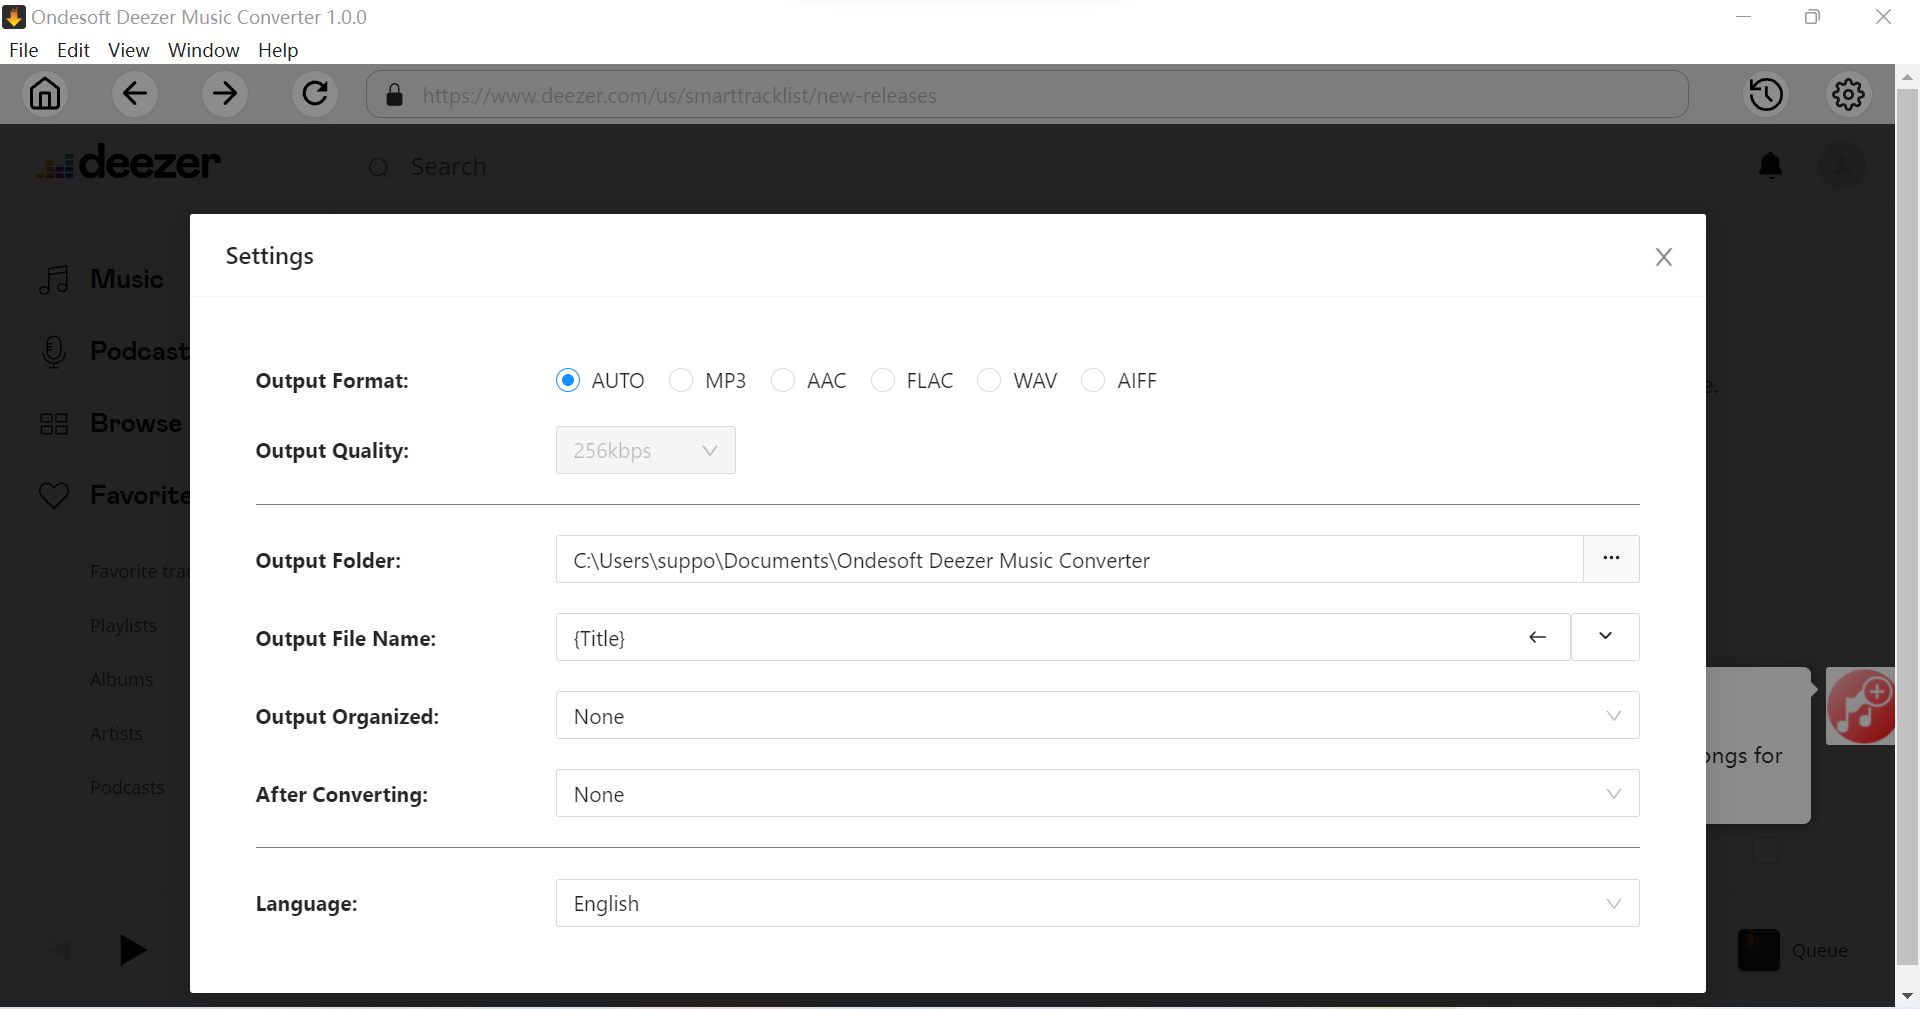Click the URL address bar
The height and width of the screenshot is (1009, 1920).
(x=1027, y=94)
